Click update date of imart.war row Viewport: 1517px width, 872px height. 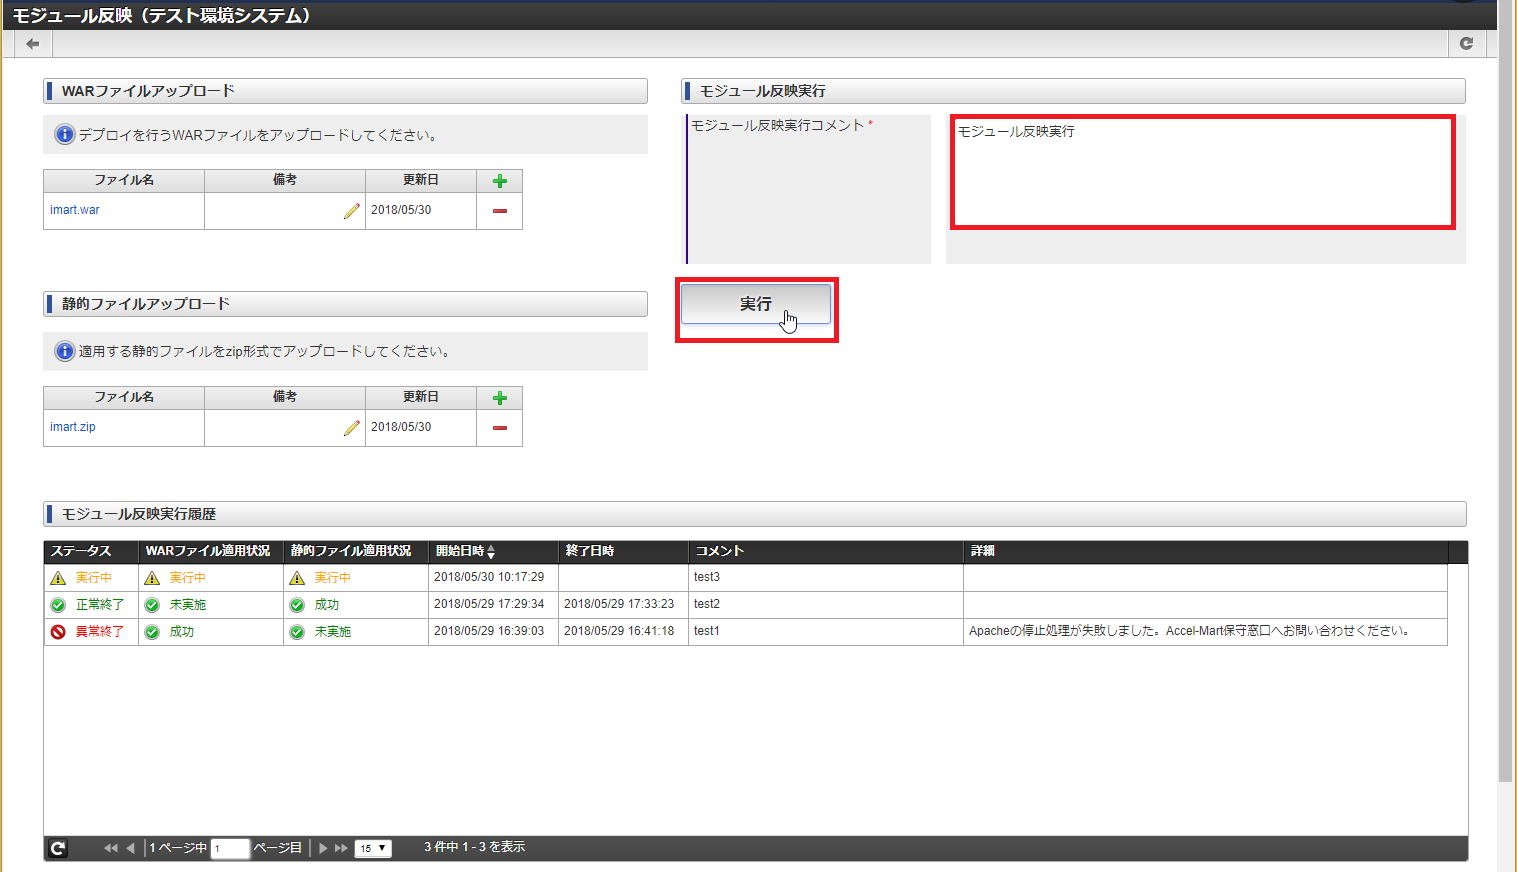(x=401, y=210)
